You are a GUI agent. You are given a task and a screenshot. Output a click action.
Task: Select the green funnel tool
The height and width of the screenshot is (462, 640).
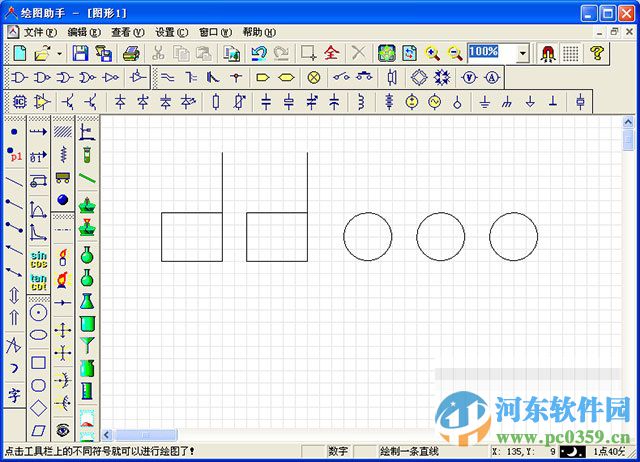point(87,345)
